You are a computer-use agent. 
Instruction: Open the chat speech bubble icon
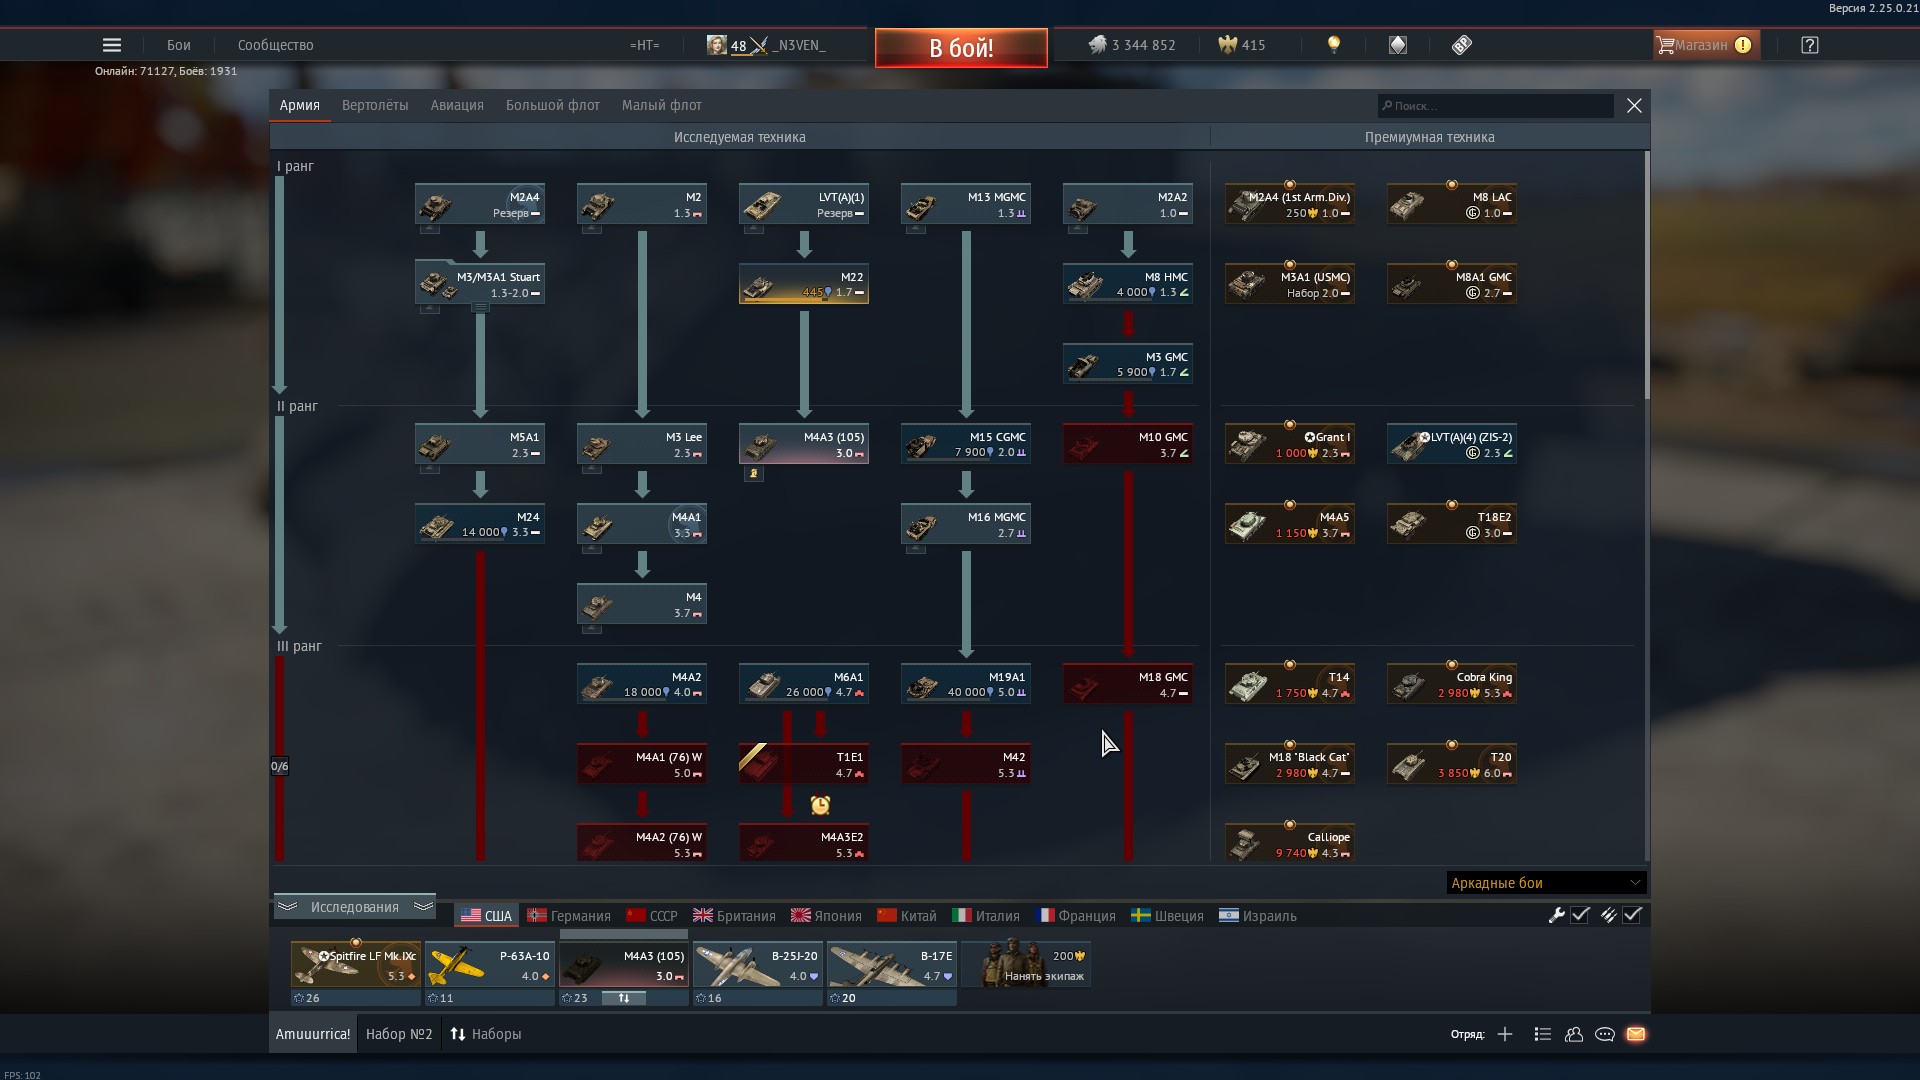tap(1605, 1034)
